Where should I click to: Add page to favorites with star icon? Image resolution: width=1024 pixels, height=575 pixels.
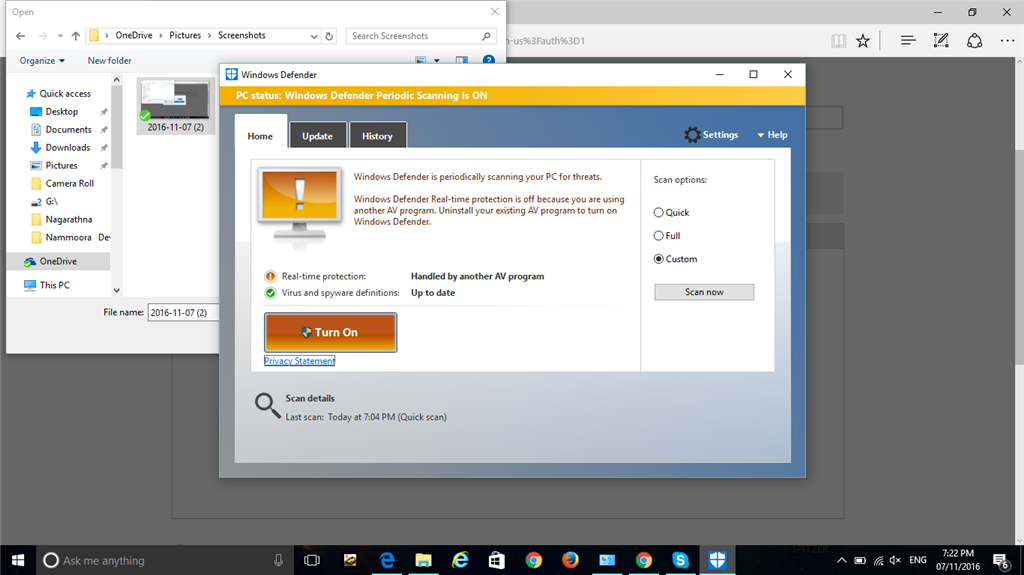[x=863, y=41]
